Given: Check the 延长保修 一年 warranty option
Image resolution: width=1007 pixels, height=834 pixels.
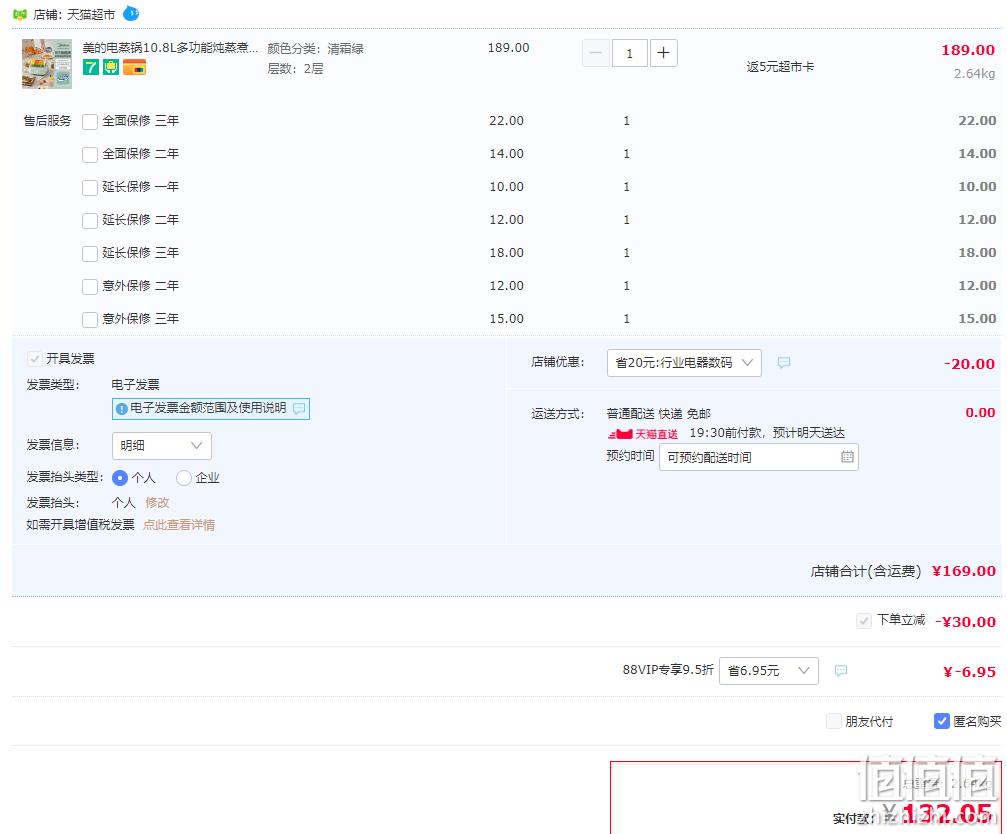Looking at the screenshot, I should (x=90, y=187).
